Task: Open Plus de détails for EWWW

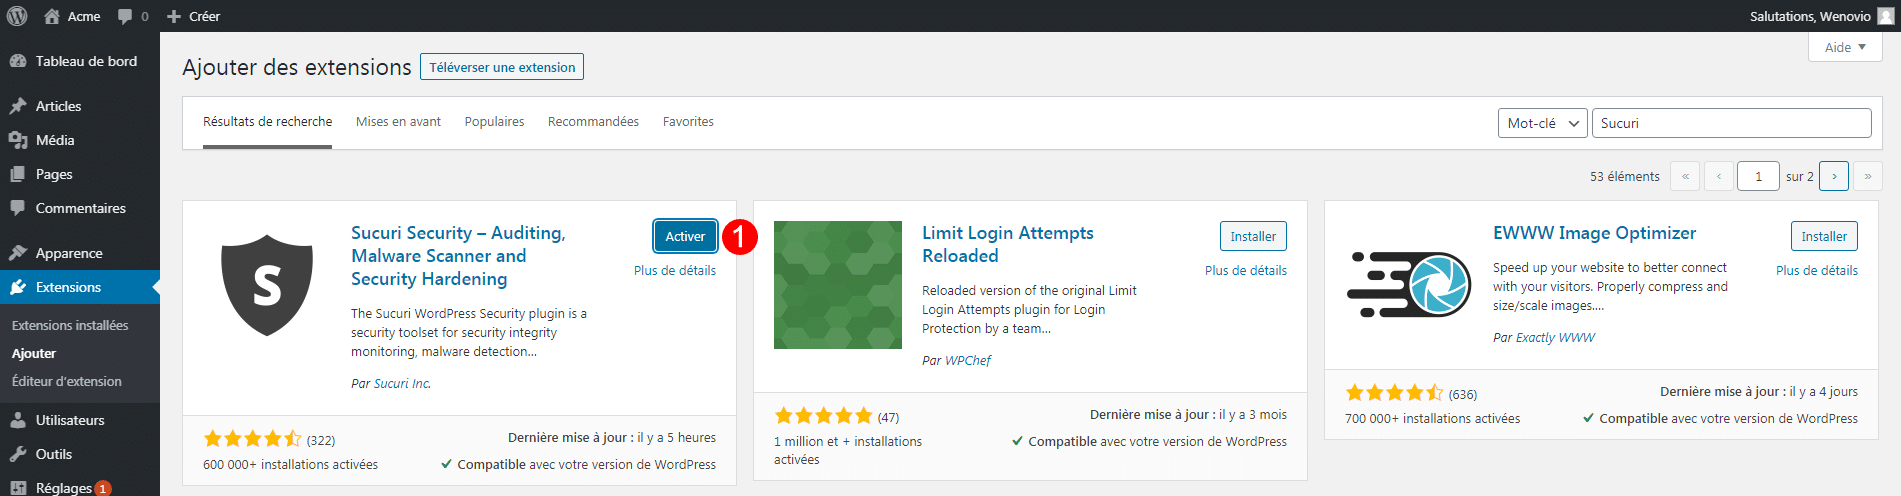Action: 1817,270
